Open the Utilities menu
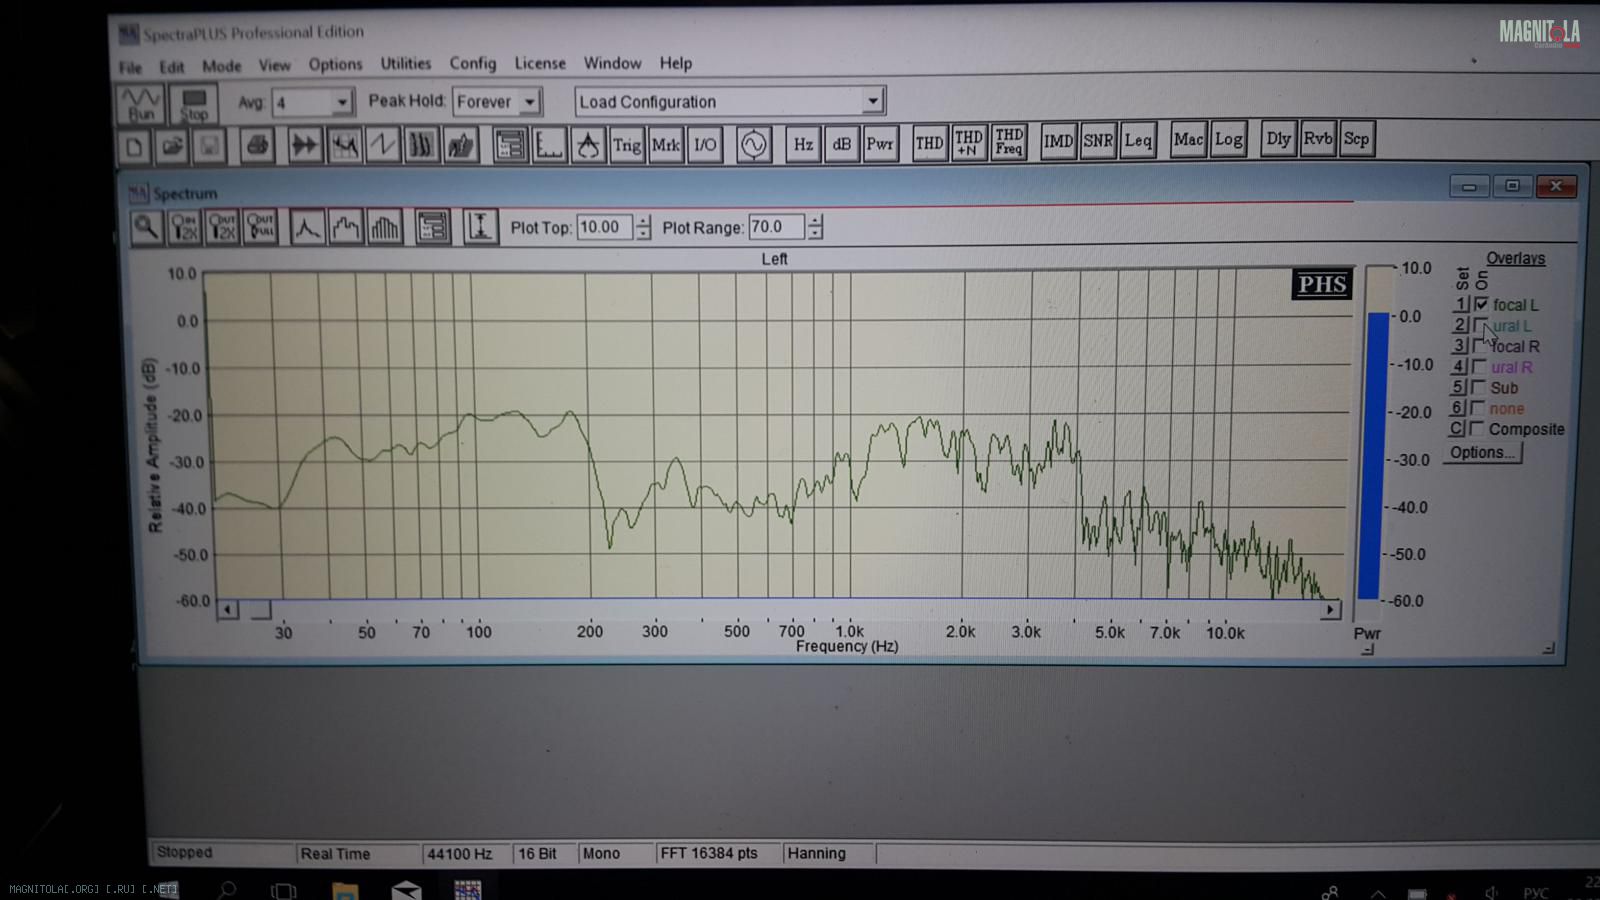This screenshot has height=900, width=1600. tap(405, 64)
